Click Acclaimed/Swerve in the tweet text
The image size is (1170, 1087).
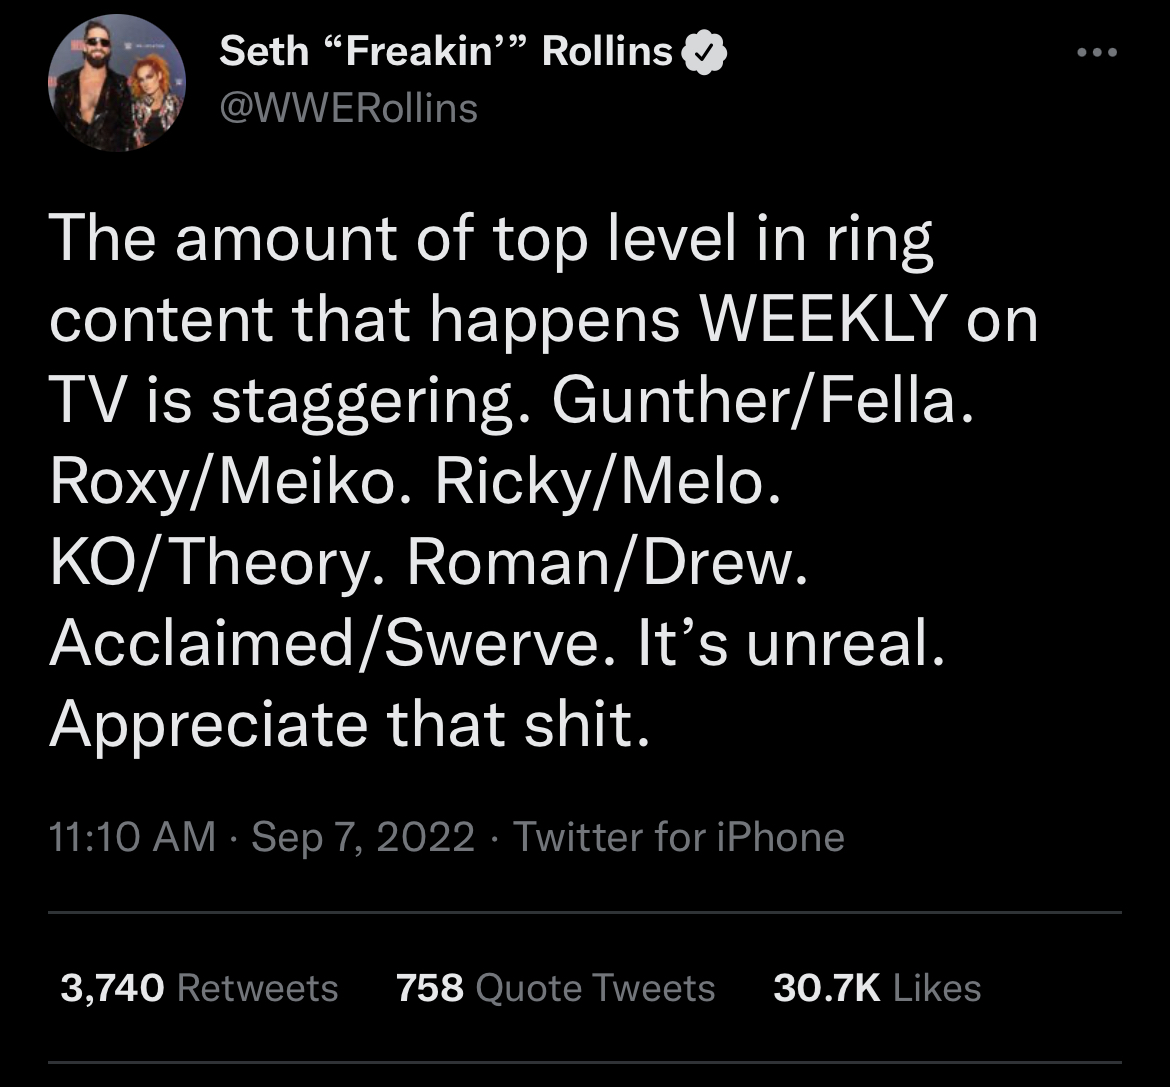pyautogui.click(x=326, y=645)
